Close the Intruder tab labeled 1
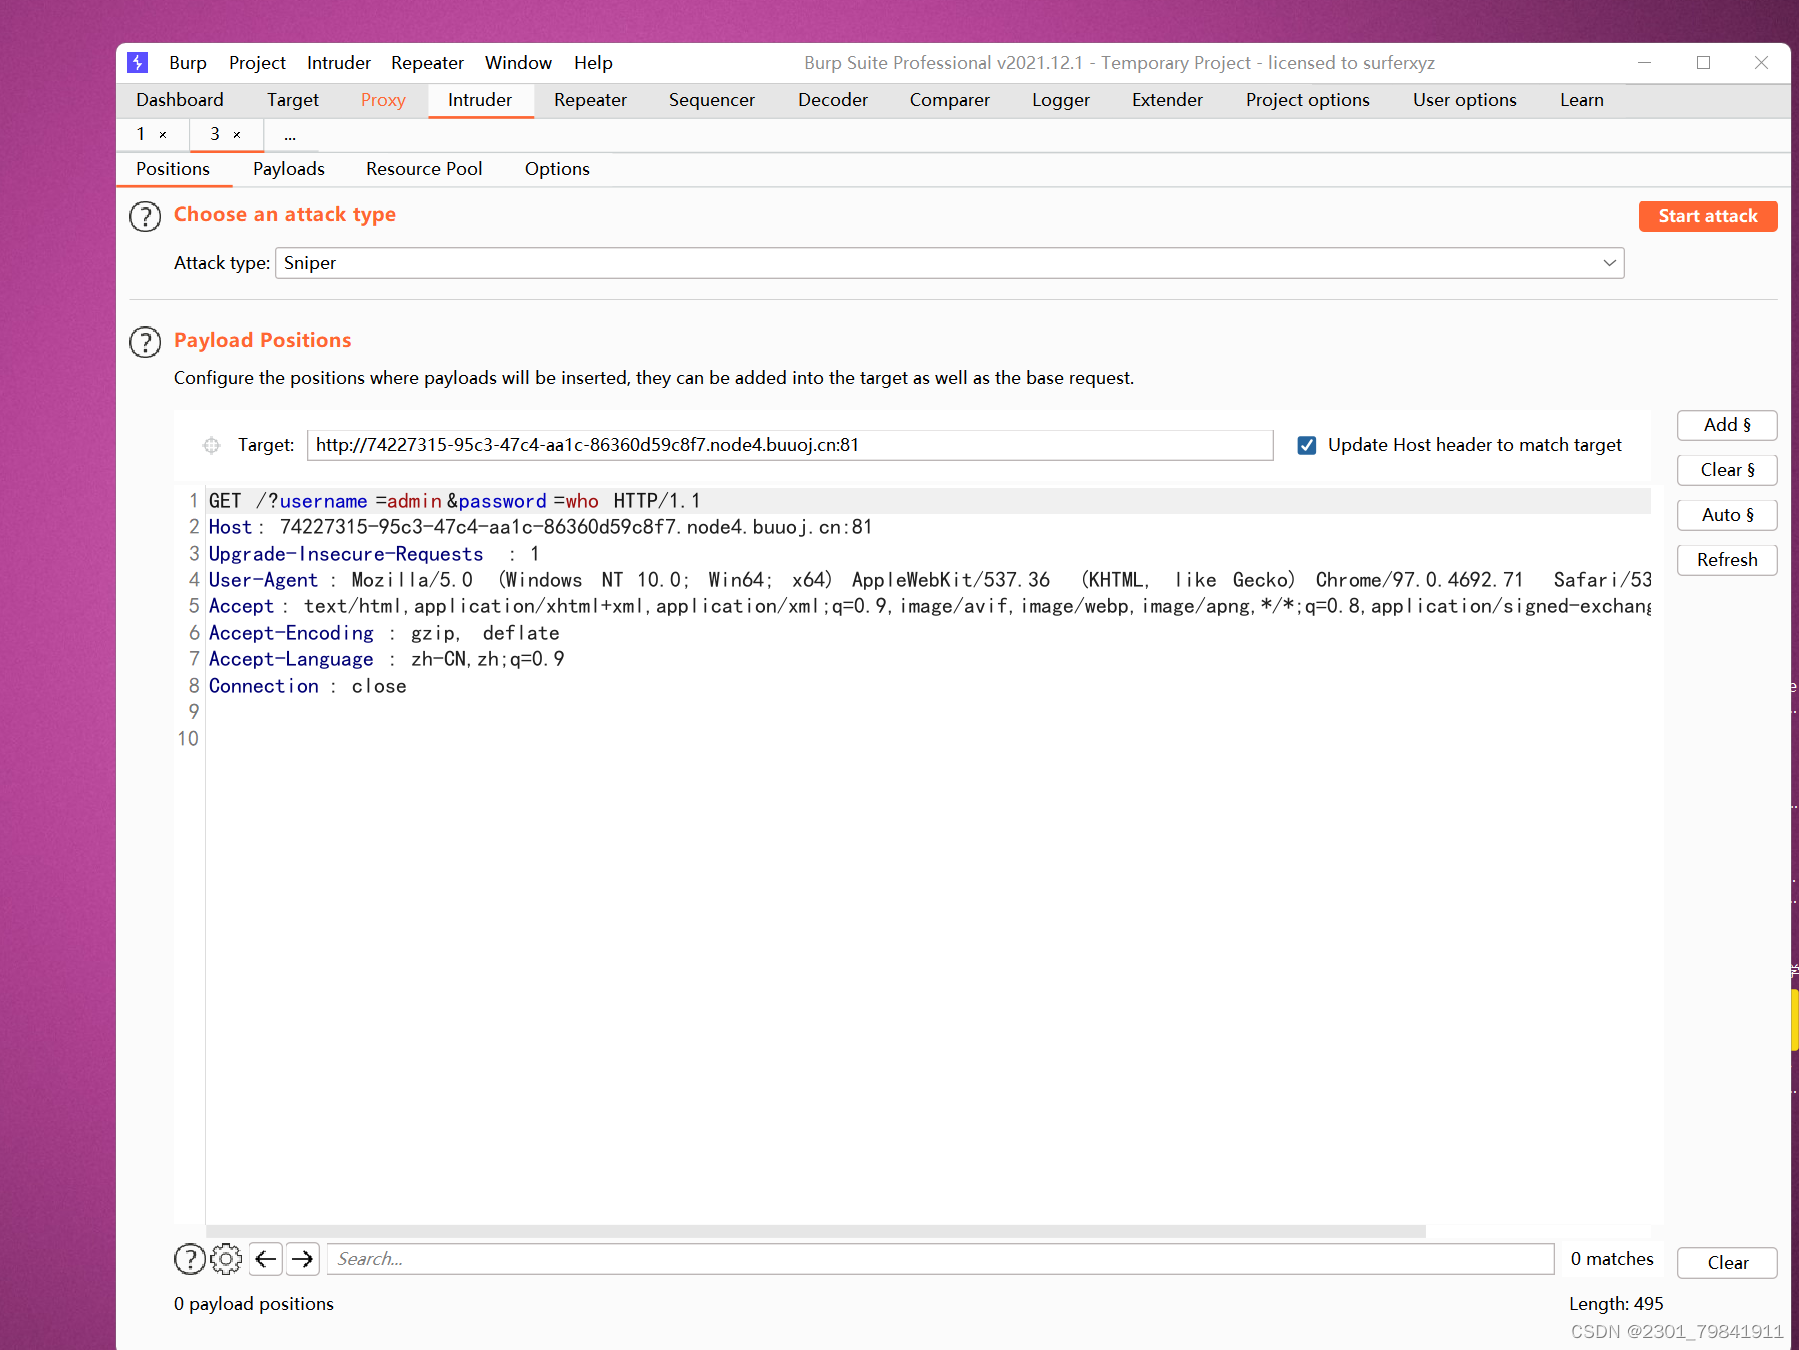 [163, 134]
